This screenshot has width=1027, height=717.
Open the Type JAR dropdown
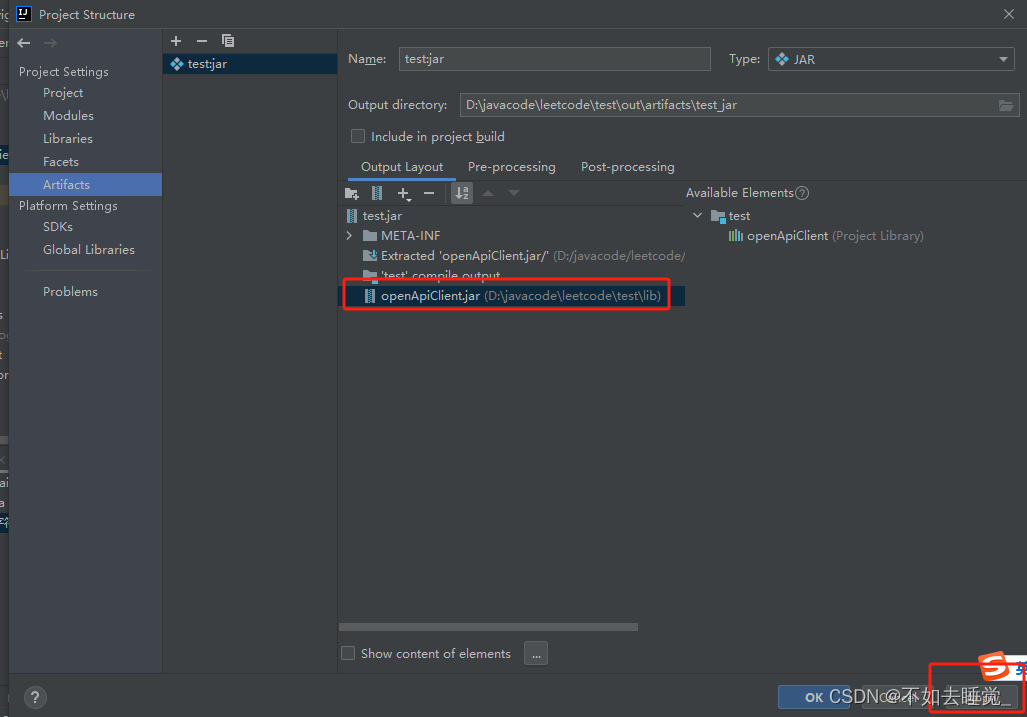pyautogui.click(x=891, y=60)
